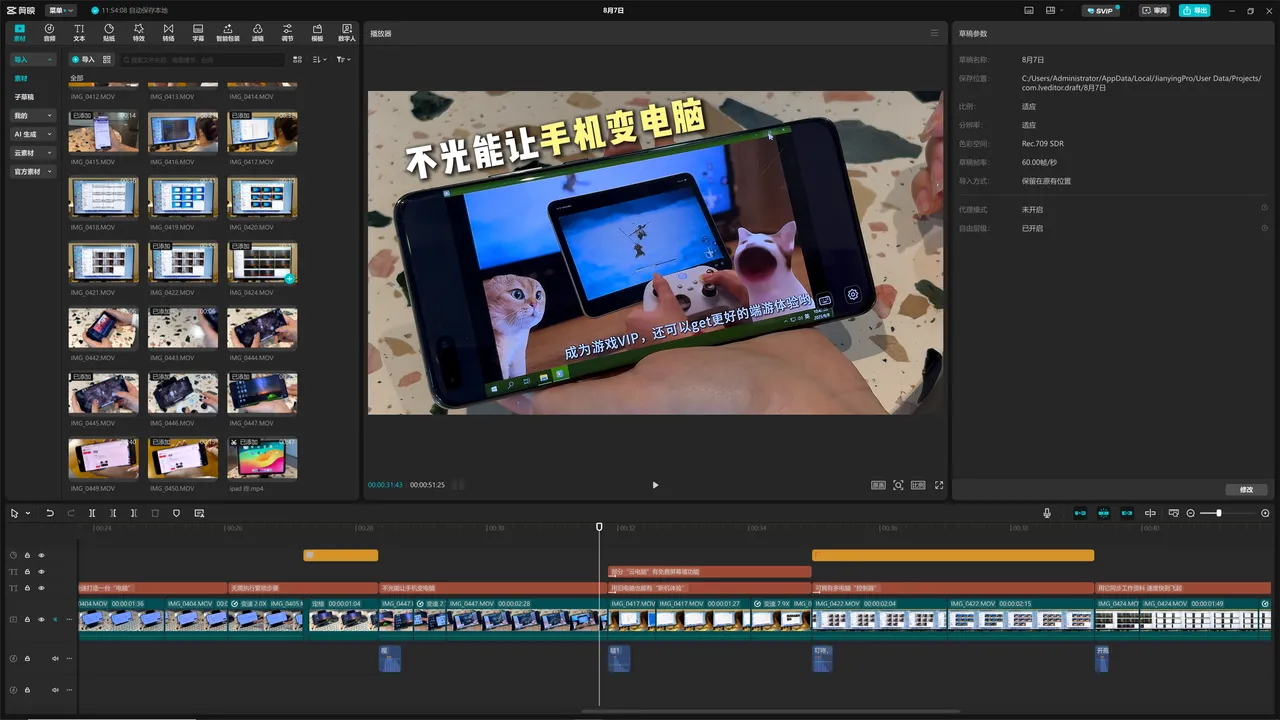Open the 滤镜 filters panel
The height and width of the screenshot is (720, 1280).
(x=258, y=33)
